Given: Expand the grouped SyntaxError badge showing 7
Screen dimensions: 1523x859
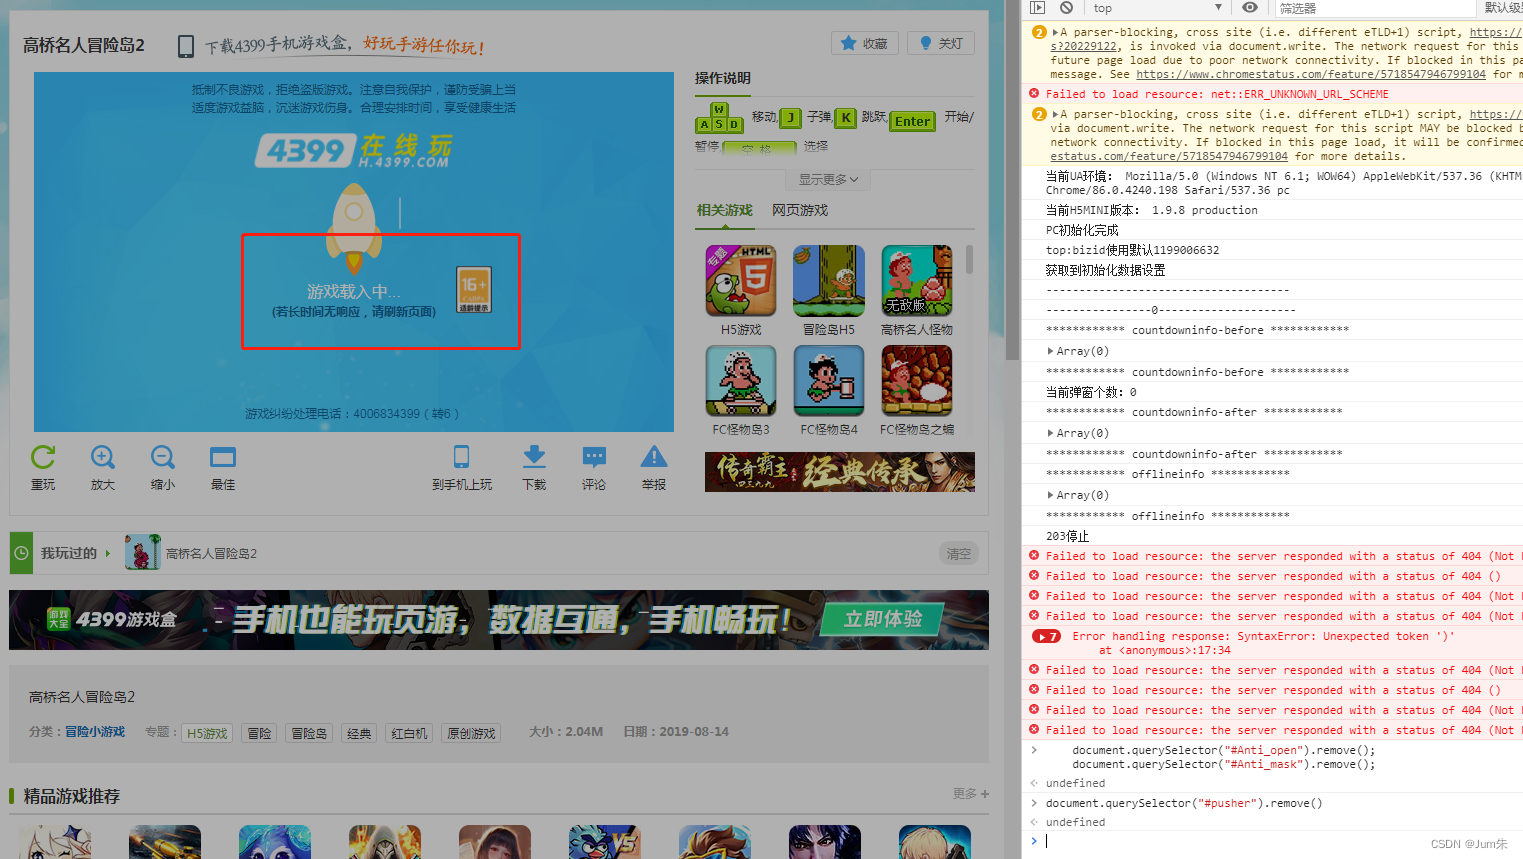Looking at the screenshot, I should (1046, 636).
